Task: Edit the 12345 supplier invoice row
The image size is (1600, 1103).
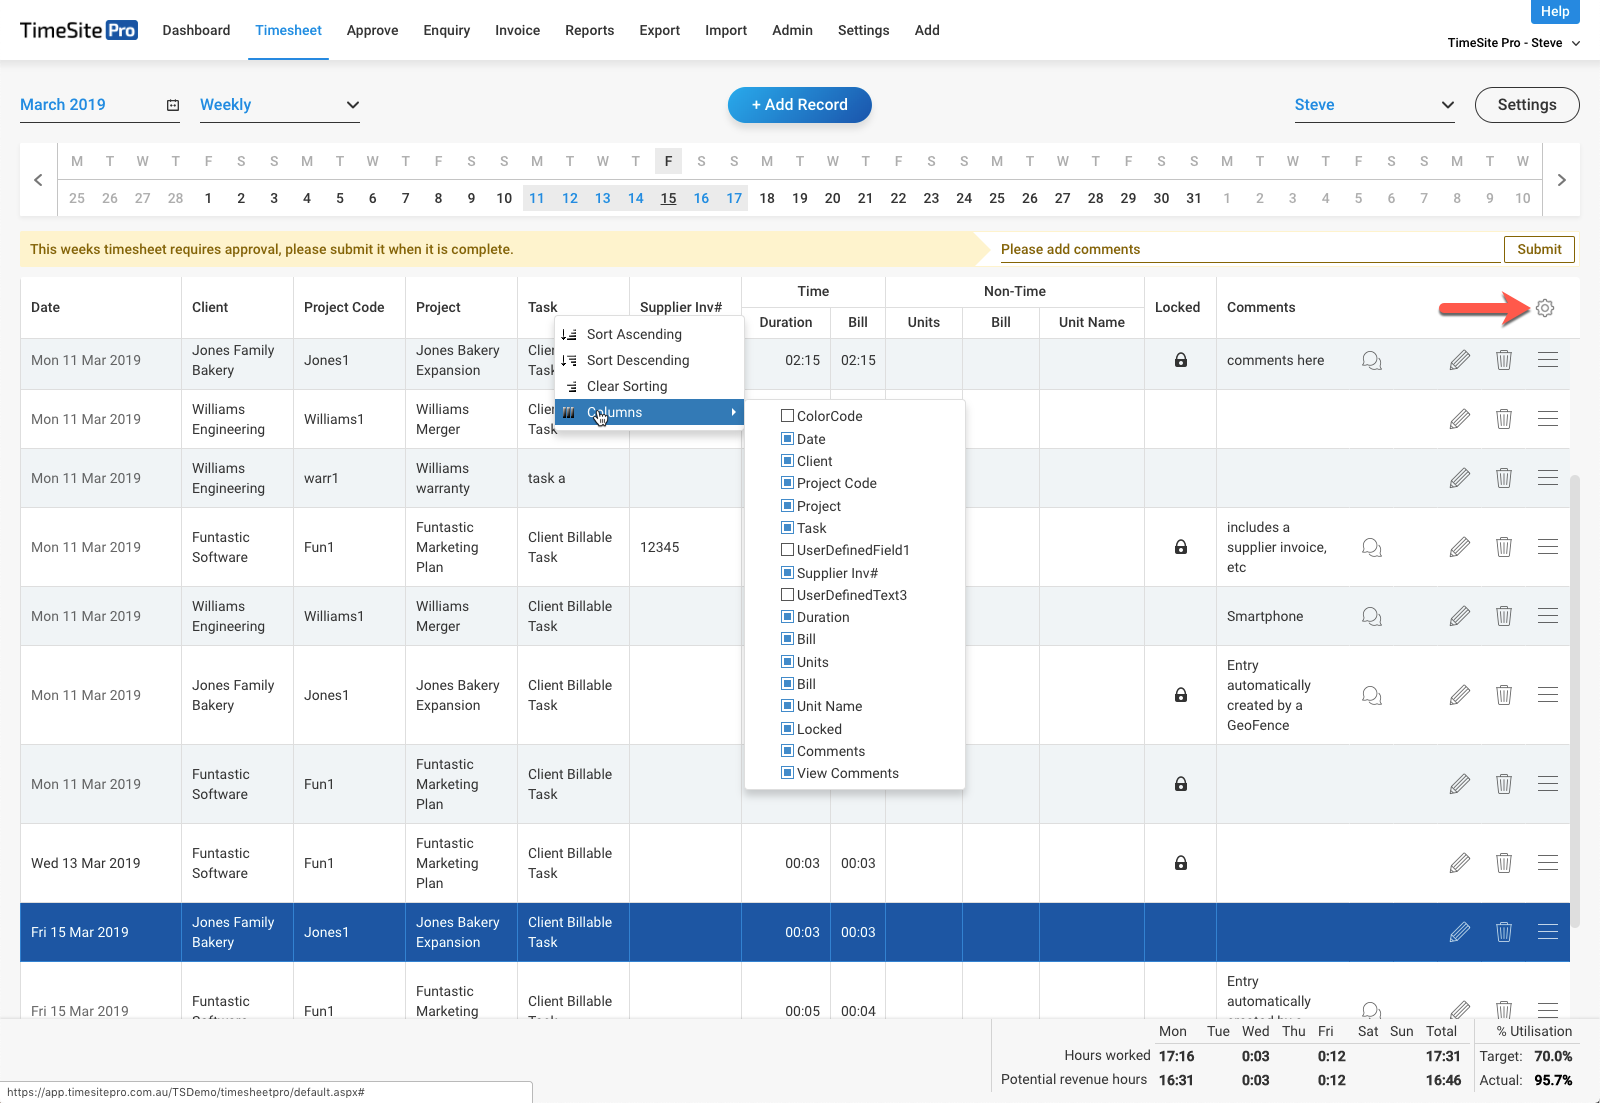Action: coord(1460,547)
